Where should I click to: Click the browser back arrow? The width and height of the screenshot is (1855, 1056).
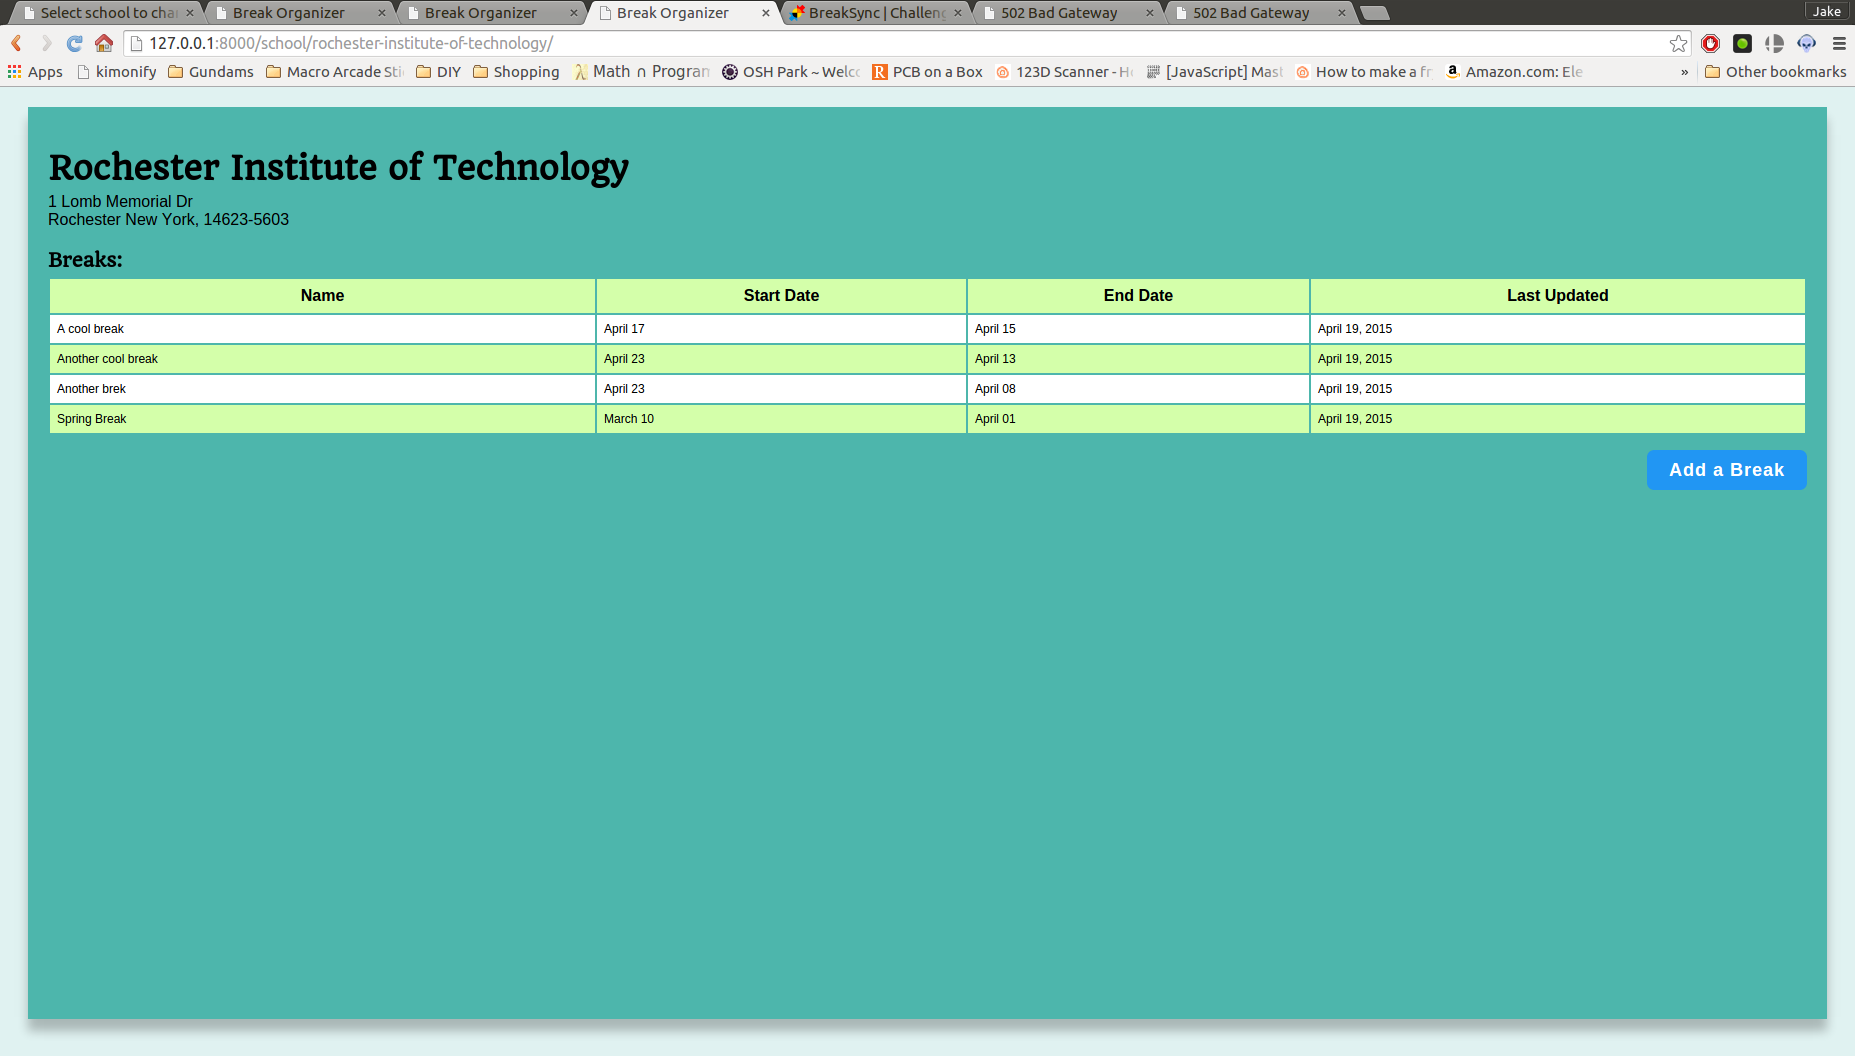(x=17, y=43)
